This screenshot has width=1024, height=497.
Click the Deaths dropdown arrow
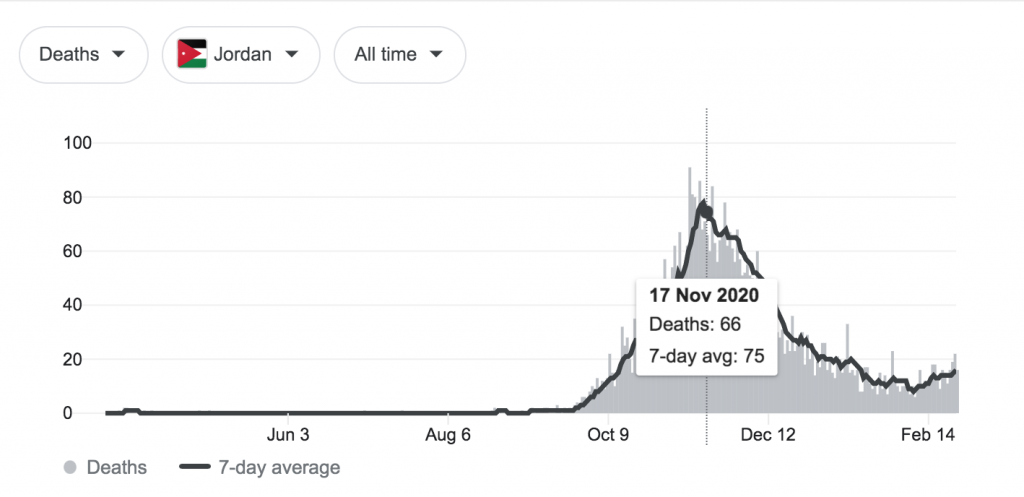pyautogui.click(x=118, y=54)
